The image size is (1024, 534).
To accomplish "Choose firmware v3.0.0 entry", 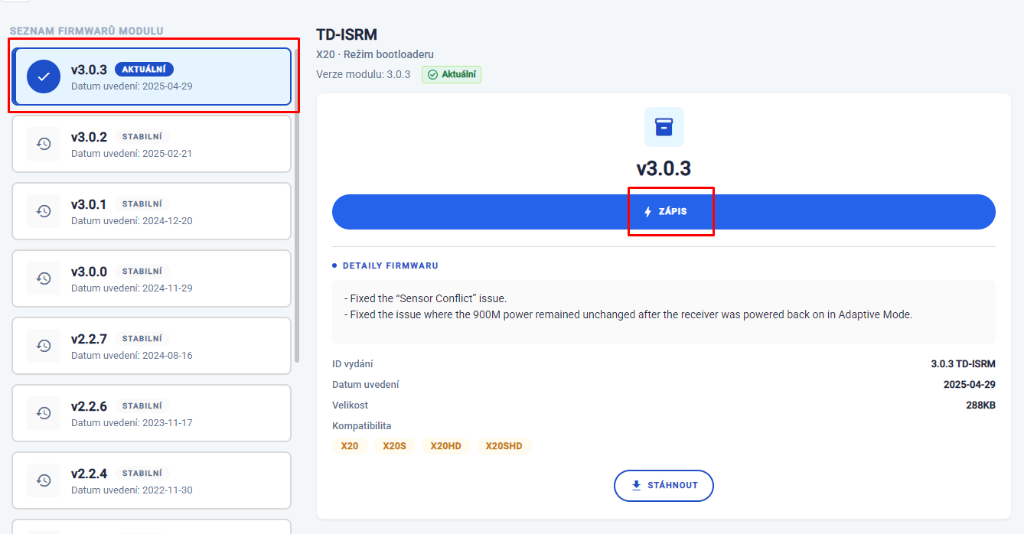I will coord(152,278).
